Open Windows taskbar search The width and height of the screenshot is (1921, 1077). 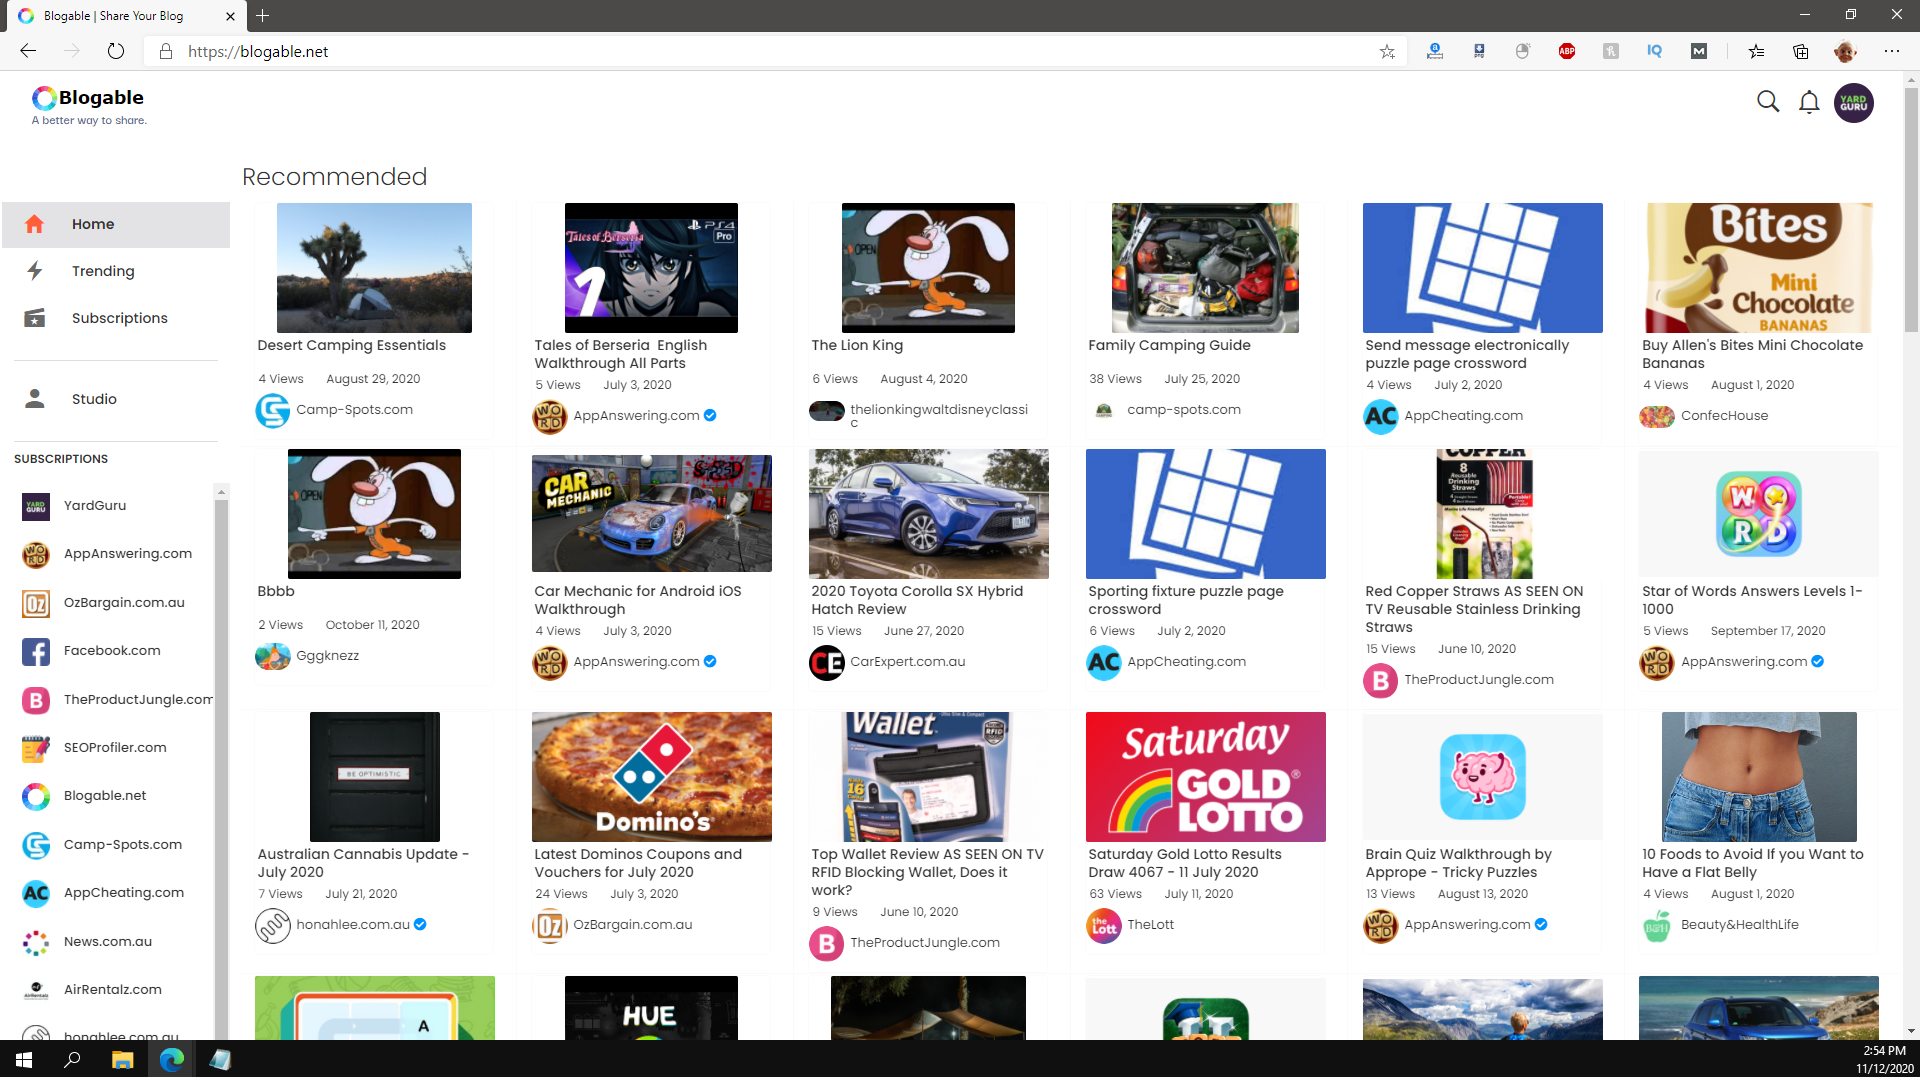coord(72,1059)
